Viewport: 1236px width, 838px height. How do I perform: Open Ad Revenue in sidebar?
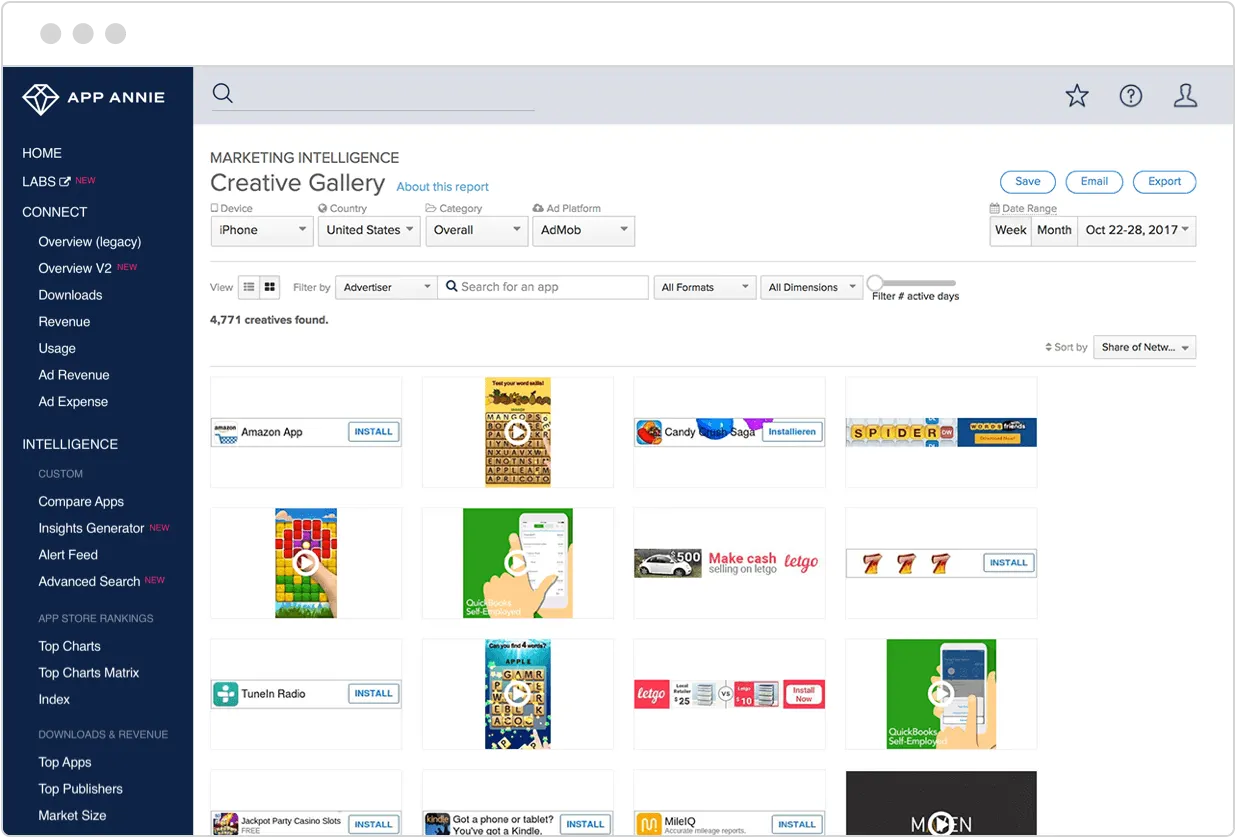click(74, 375)
